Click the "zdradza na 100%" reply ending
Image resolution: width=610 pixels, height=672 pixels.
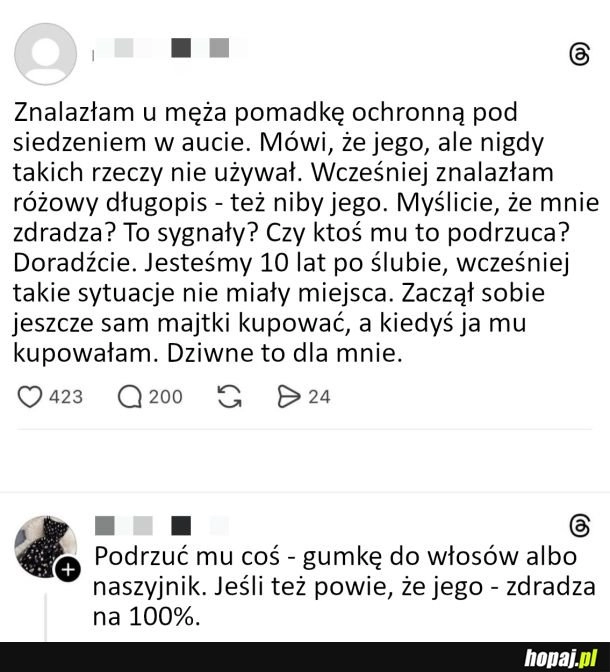coord(148,618)
